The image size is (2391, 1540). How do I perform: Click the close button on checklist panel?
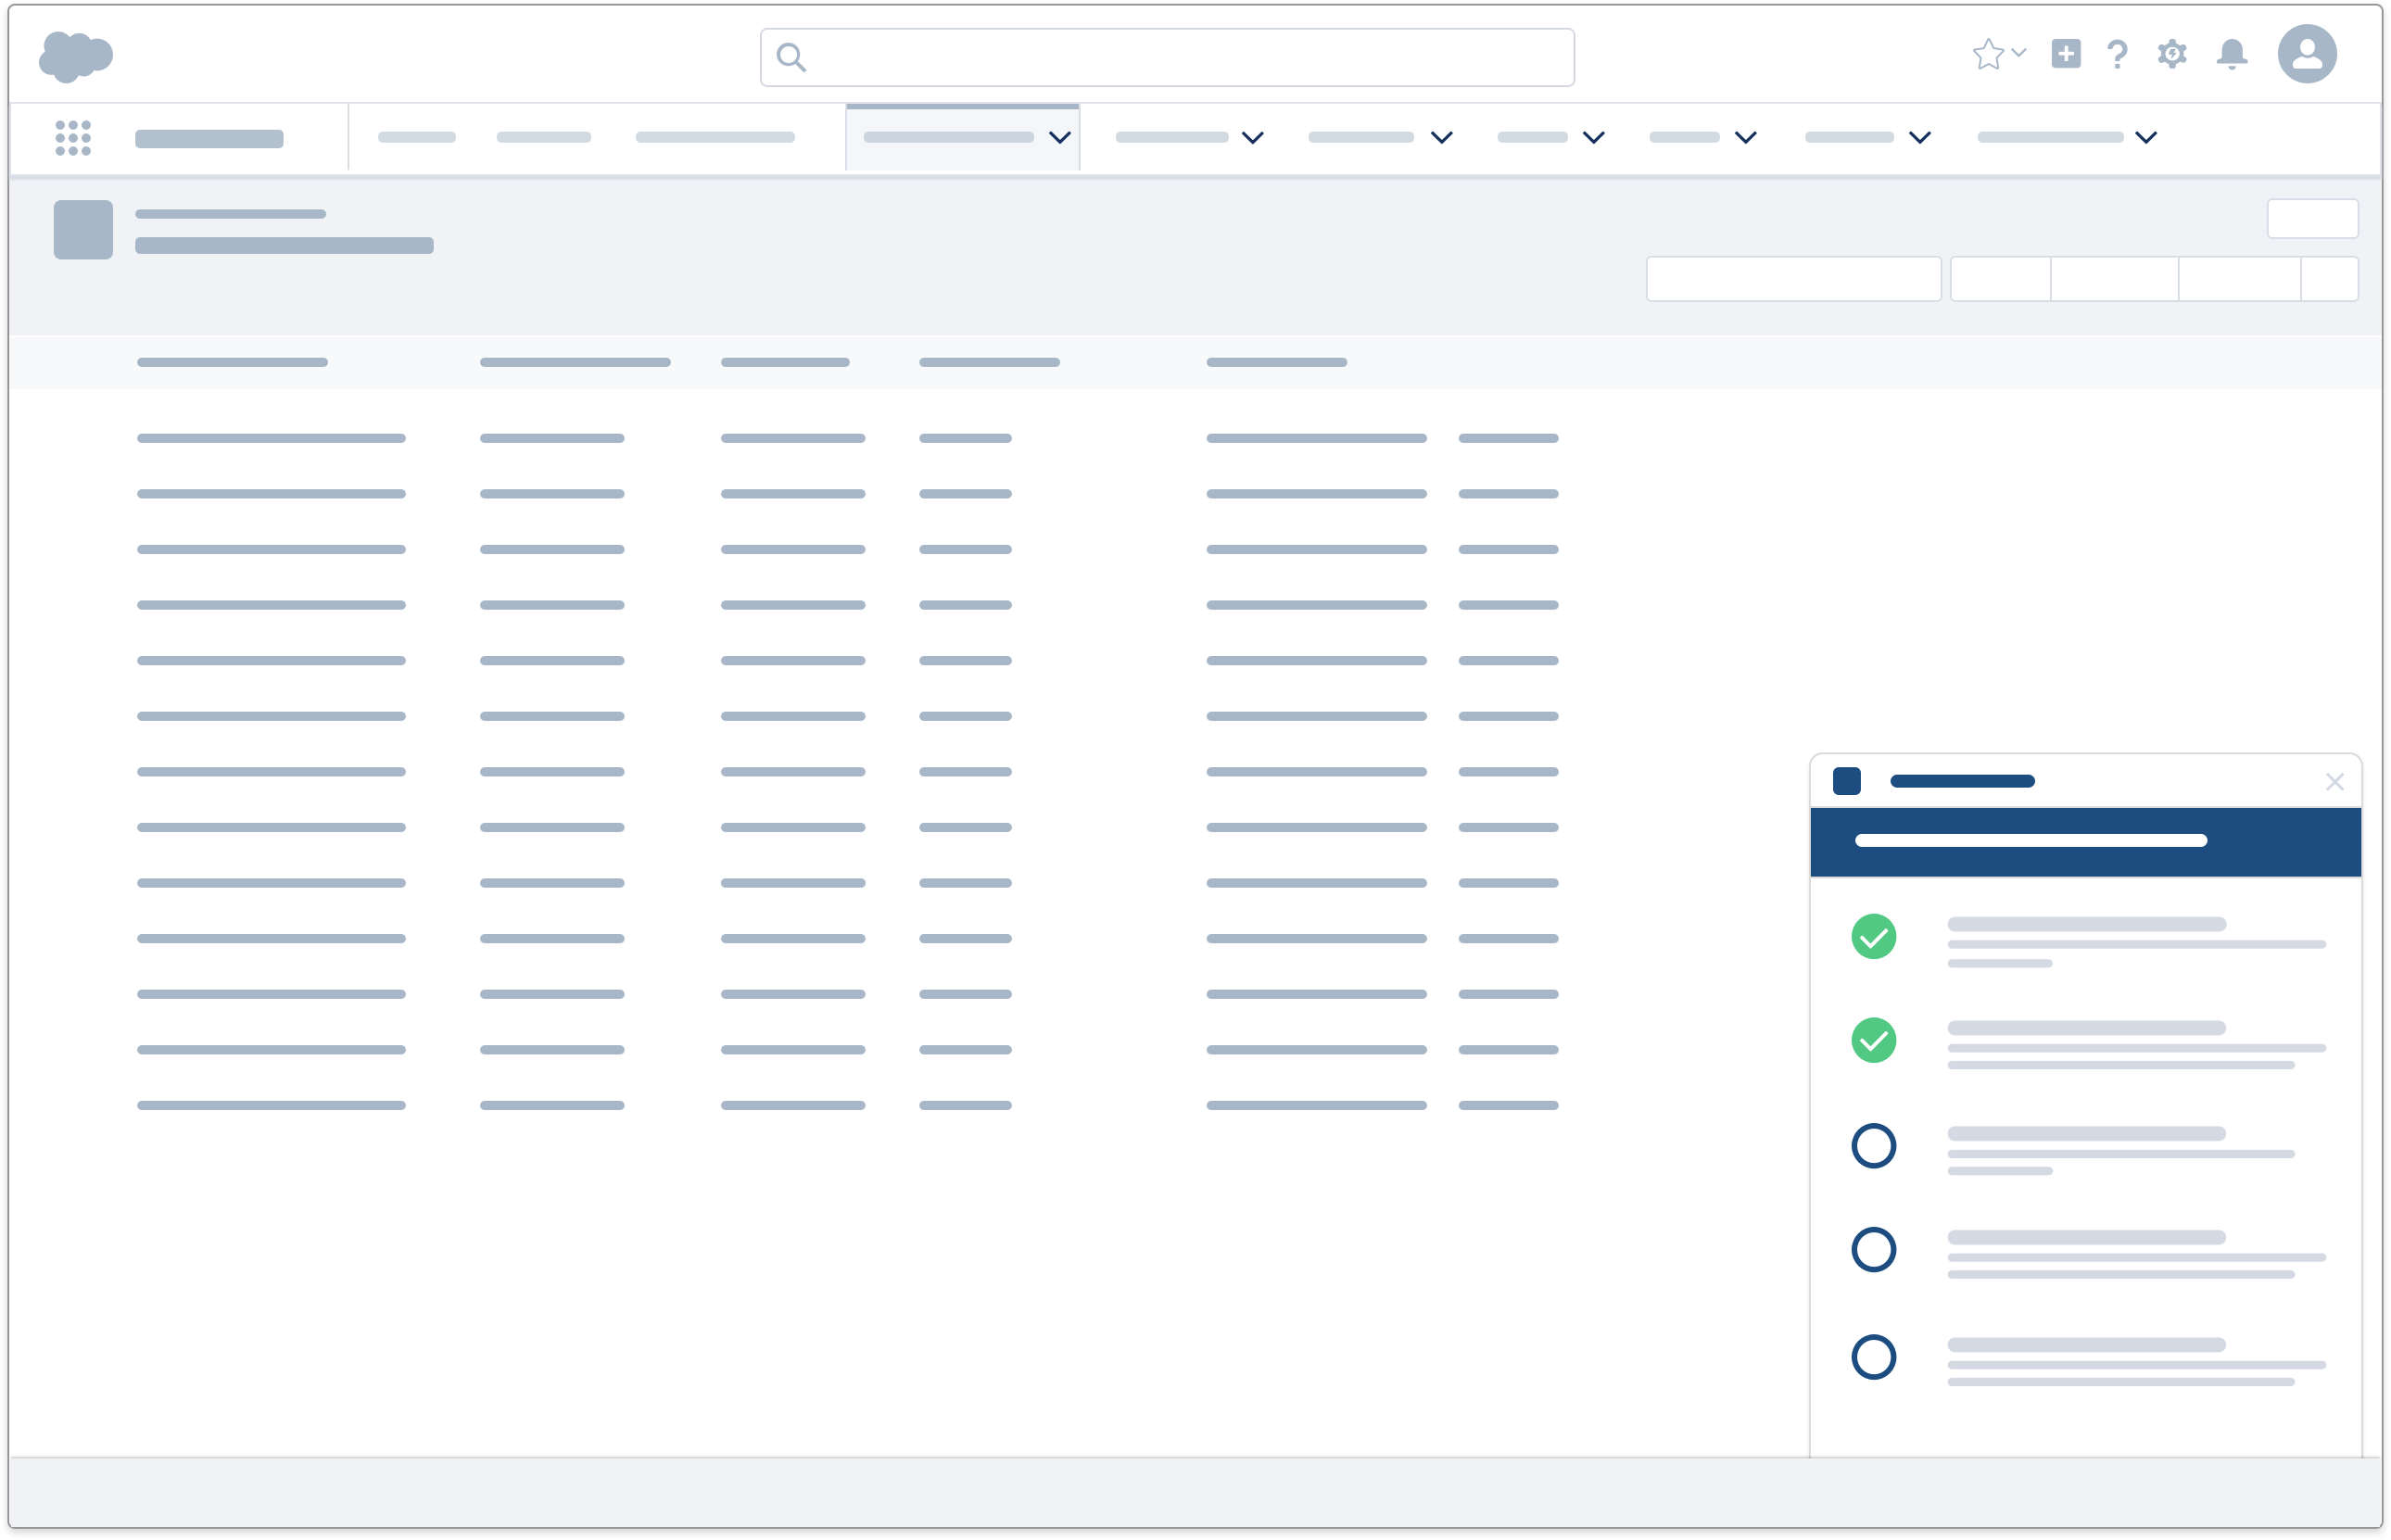tap(2337, 782)
